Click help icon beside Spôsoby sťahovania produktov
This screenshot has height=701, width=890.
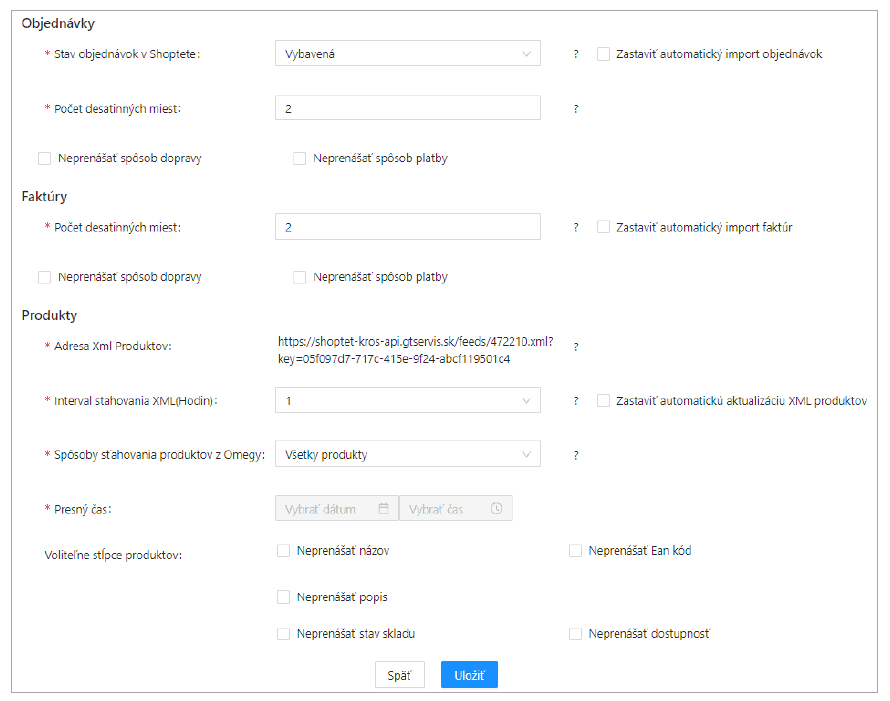pos(576,455)
